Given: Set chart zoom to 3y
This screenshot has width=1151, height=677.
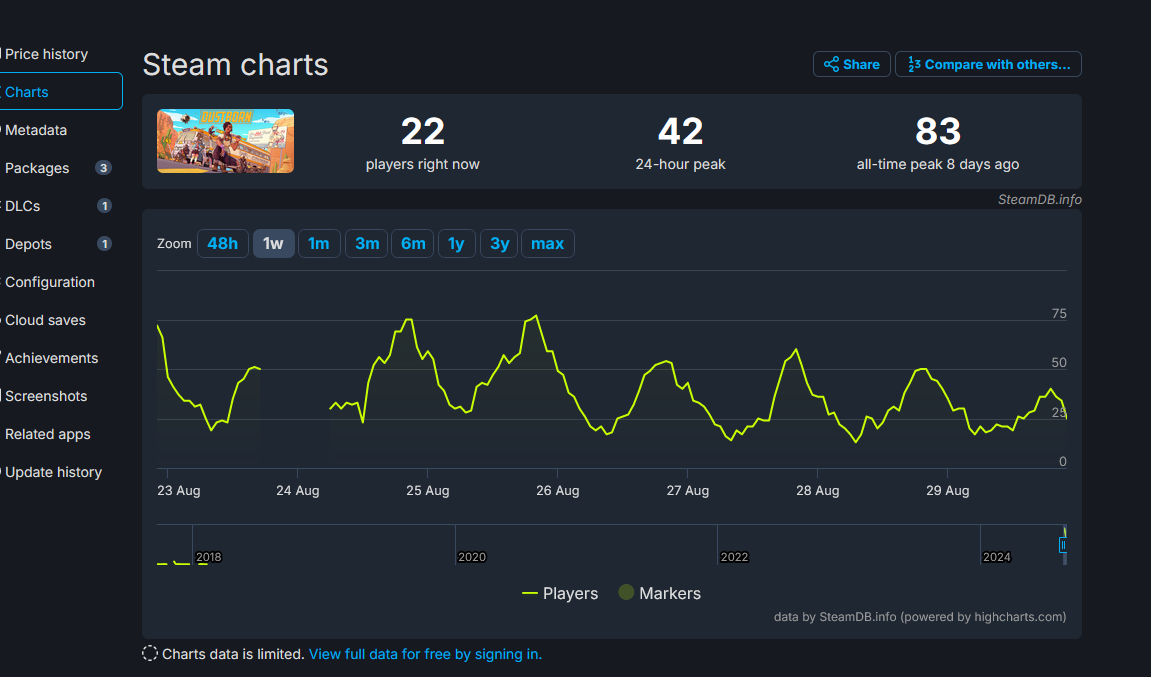Looking at the screenshot, I should [499, 244].
